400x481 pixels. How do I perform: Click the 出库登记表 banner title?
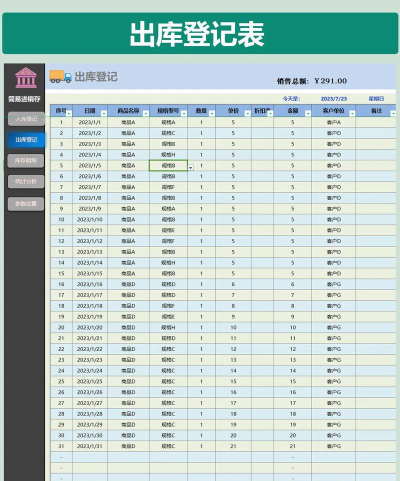tap(197, 34)
